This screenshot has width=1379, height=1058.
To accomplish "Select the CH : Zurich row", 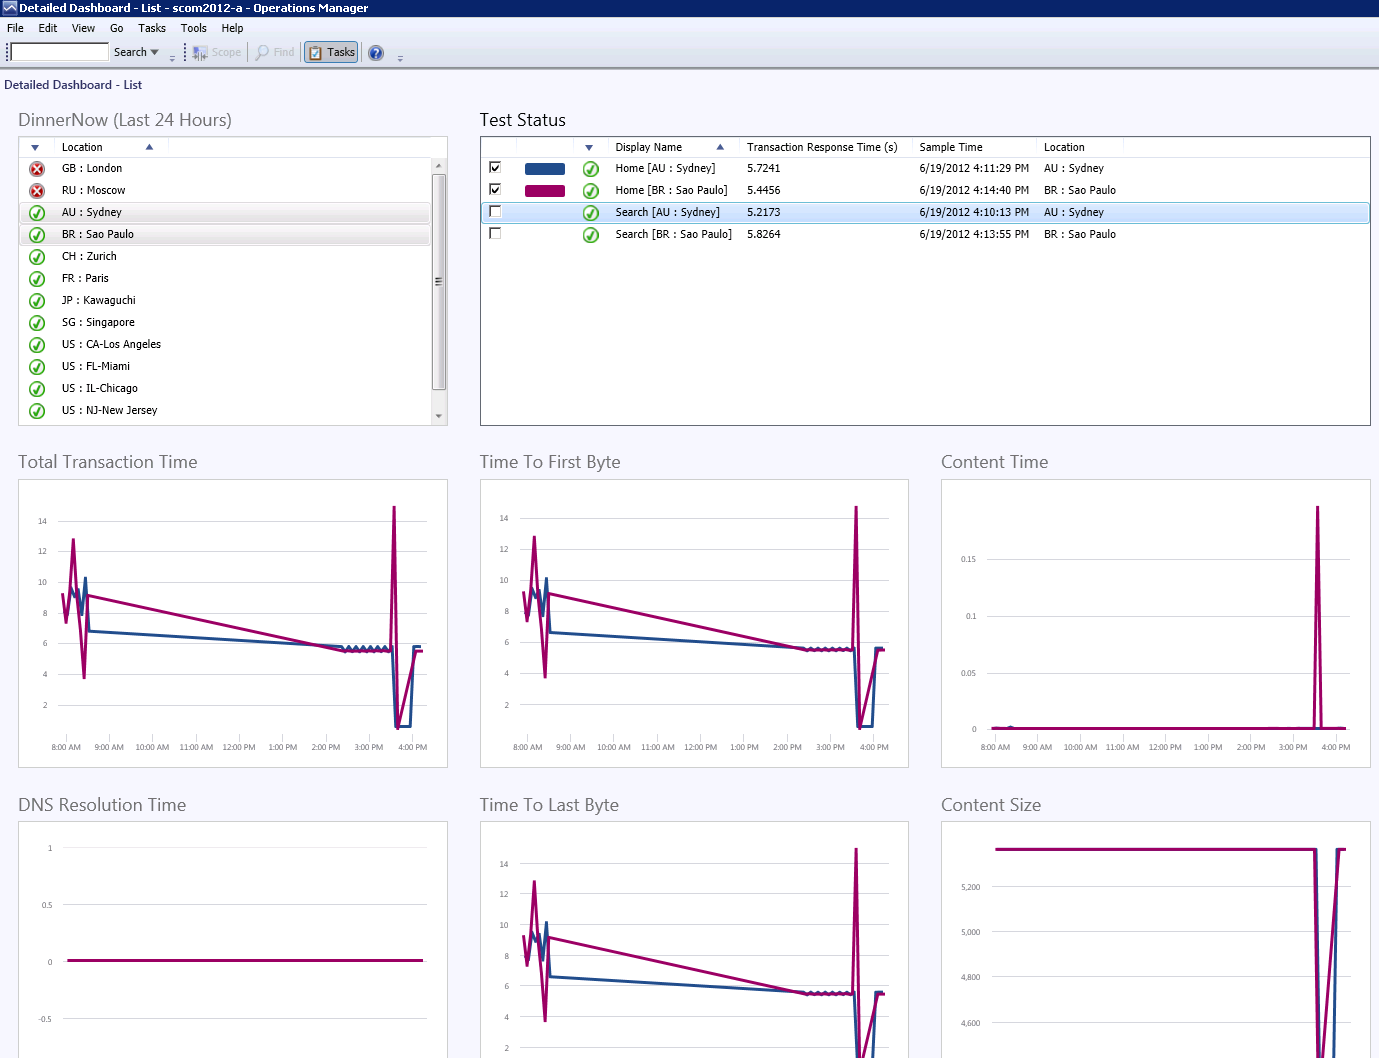I will pos(226,257).
